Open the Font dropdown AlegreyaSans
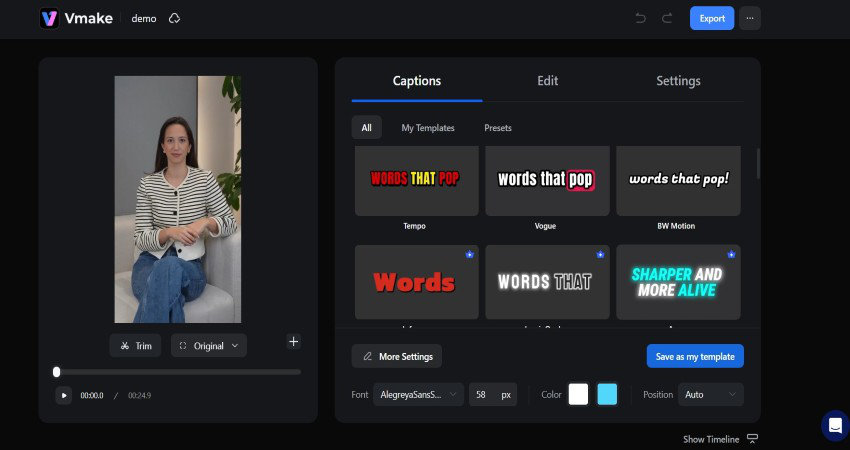This screenshot has height=450, width=850. click(x=418, y=395)
